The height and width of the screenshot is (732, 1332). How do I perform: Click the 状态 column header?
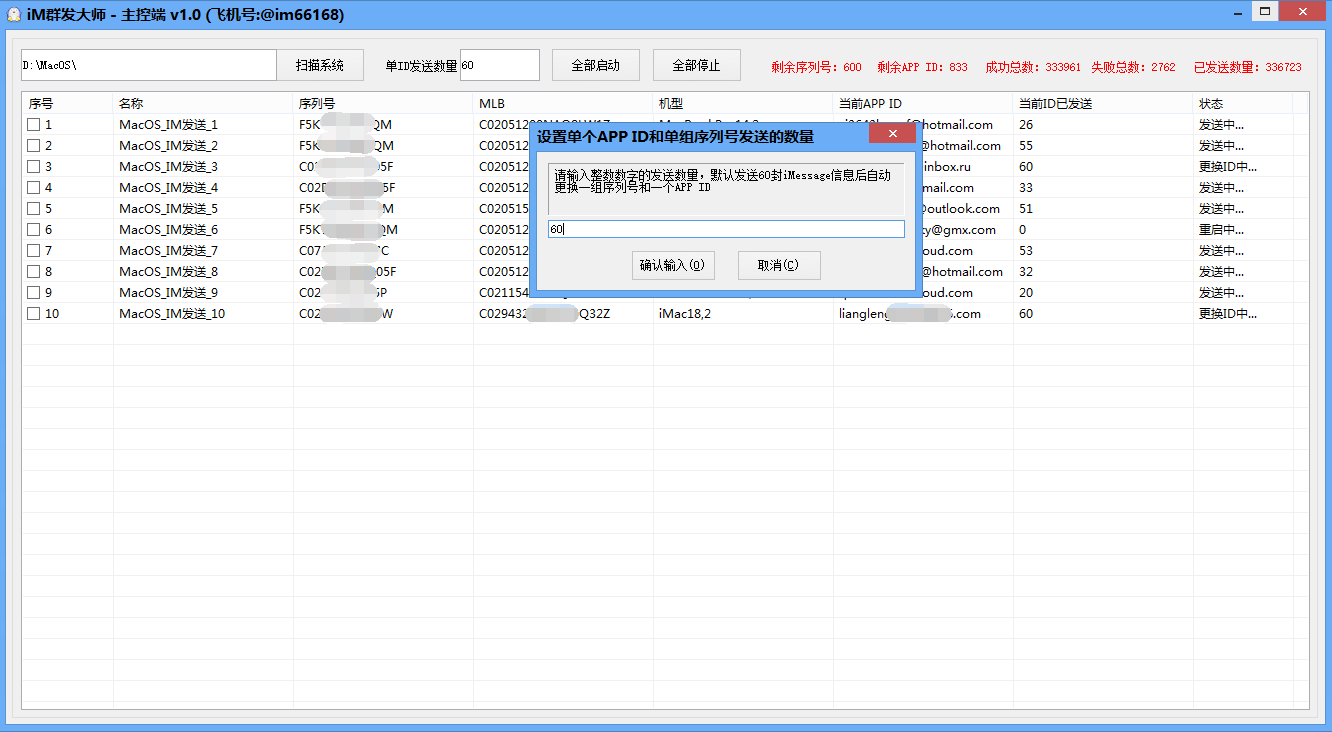pos(1243,104)
